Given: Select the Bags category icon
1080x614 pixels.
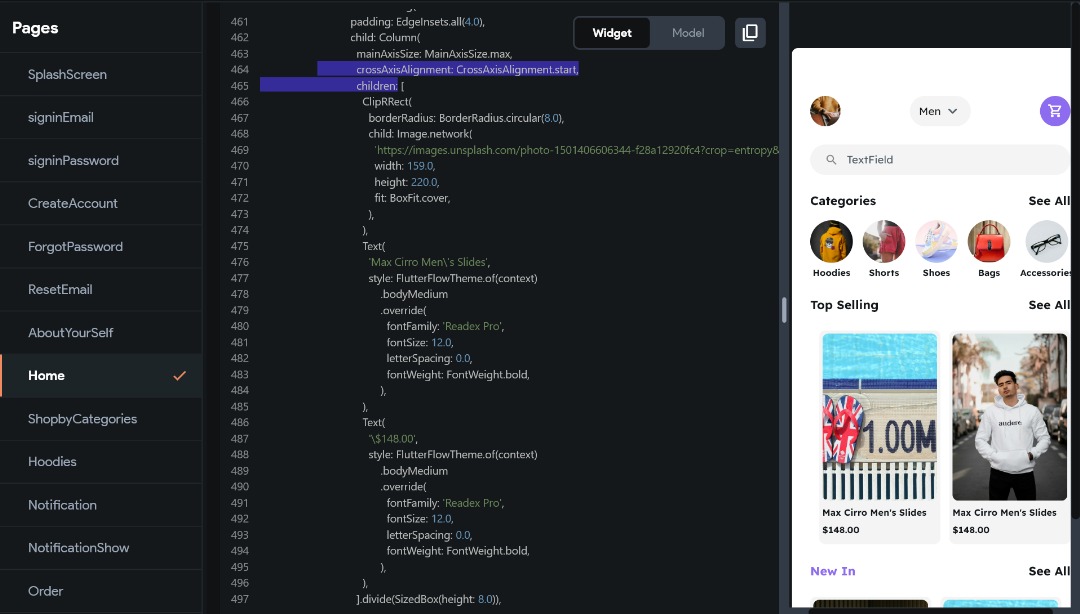Looking at the screenshot, I should [988, 240].
